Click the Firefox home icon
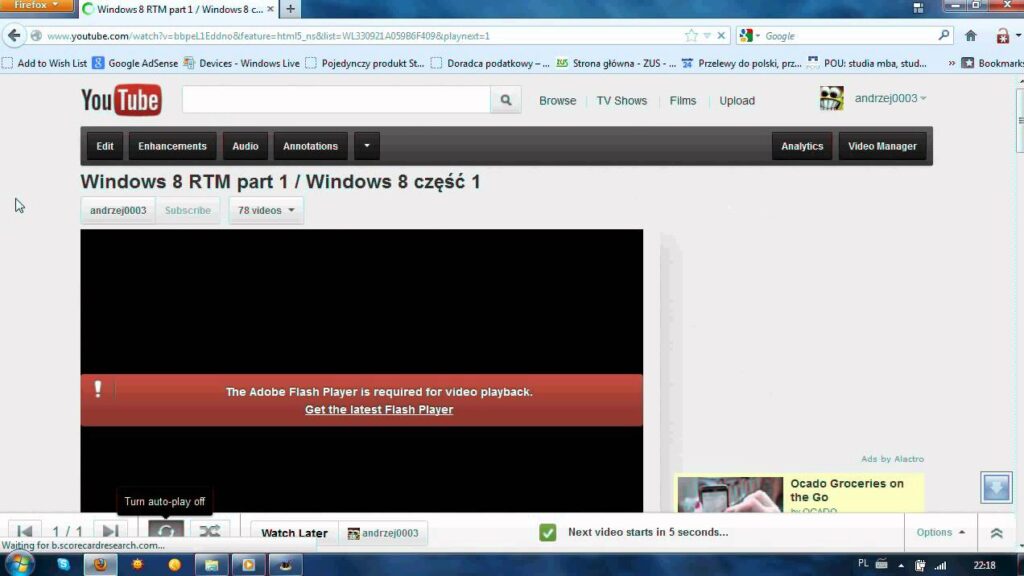The image size is (1024, 576). (x=970, y=36)
